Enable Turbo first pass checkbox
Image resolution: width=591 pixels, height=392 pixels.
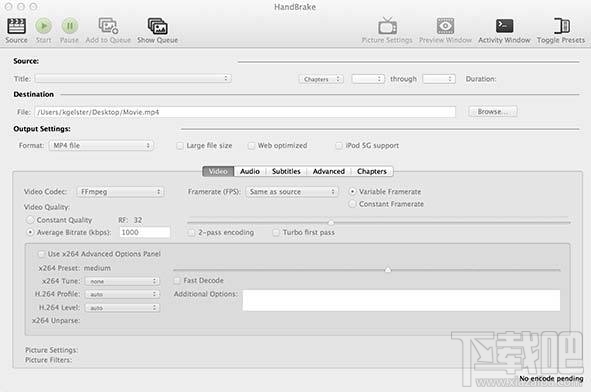(x=276, y=233)
